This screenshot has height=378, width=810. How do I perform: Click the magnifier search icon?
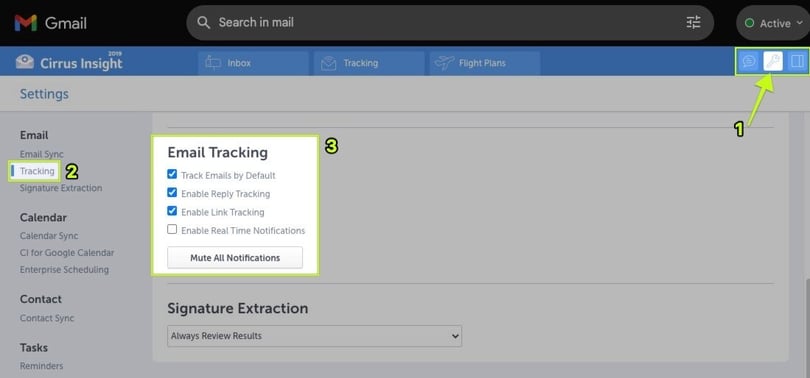click(x=204, y=22)
